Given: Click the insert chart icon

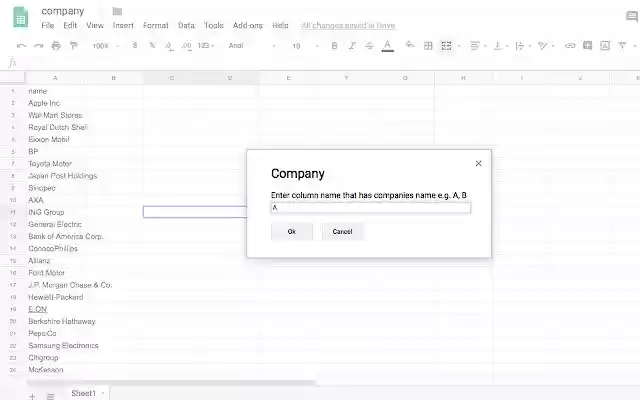Looking at the screenshot, I should [x=605, y=46].
